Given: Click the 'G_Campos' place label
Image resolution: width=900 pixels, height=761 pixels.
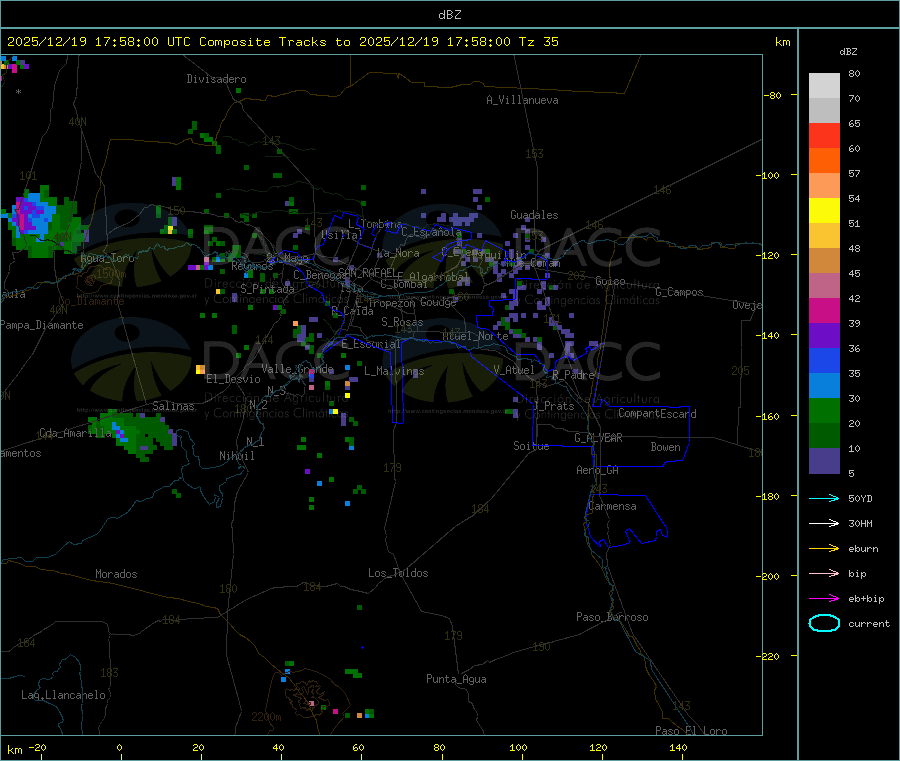Looking at the screenshot, I should point(680,292).
